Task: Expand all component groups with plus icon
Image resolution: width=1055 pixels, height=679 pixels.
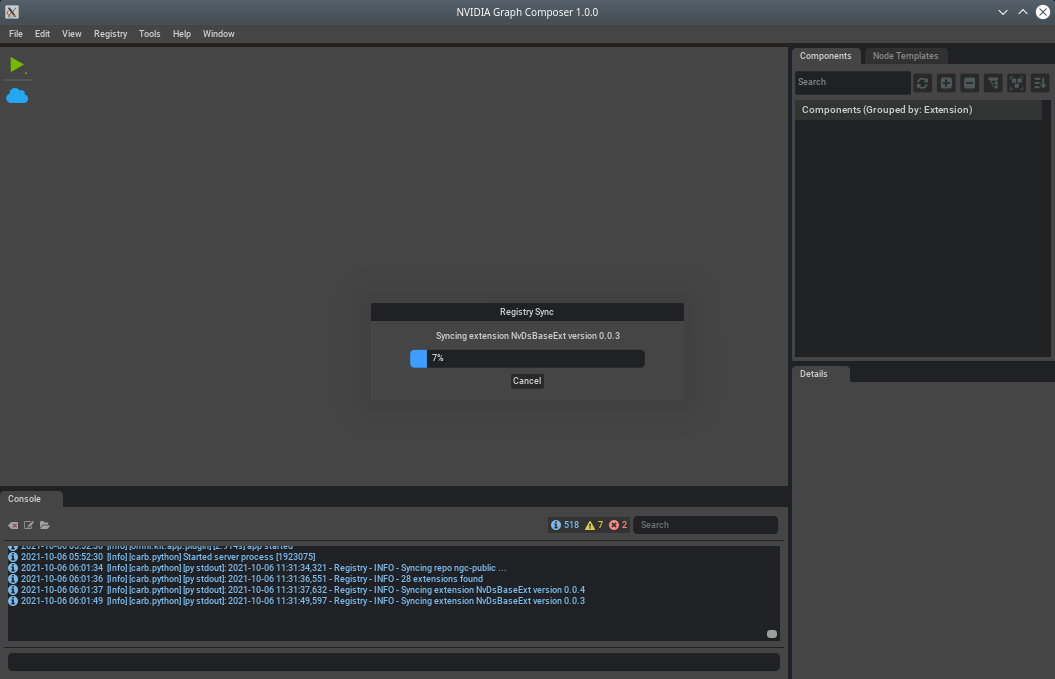Action: (946, 83)
